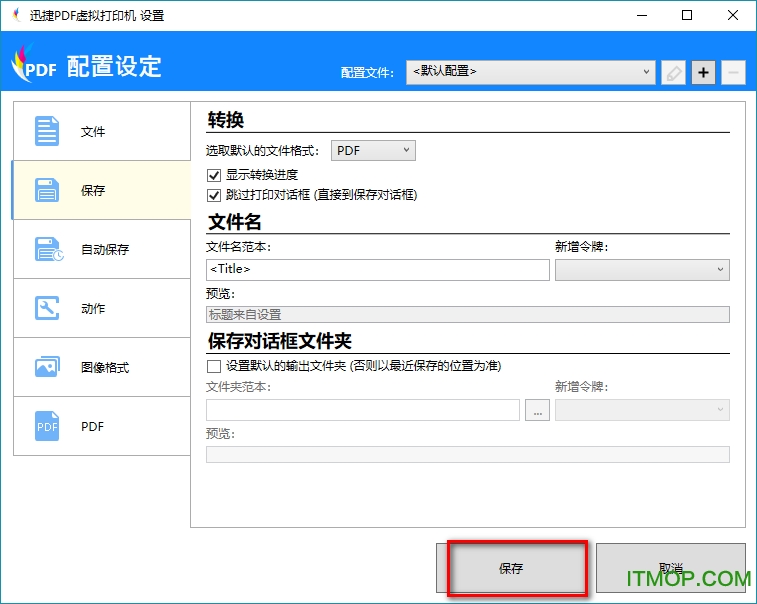Click the minus icon to remove profile
Image resolution: width=757 pixels, height=604 pixels.
[733, 72]
